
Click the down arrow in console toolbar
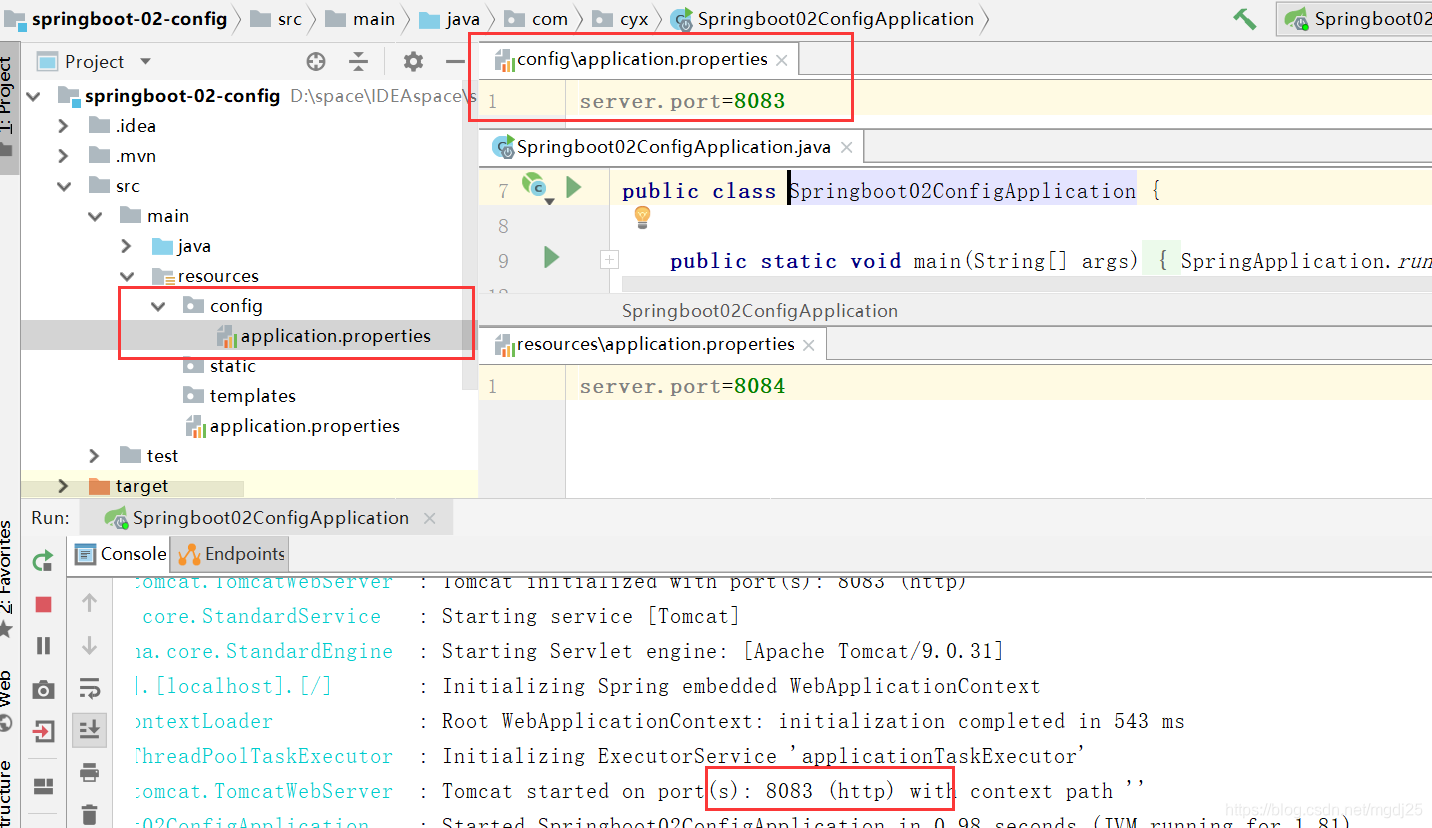coord(89,646)
